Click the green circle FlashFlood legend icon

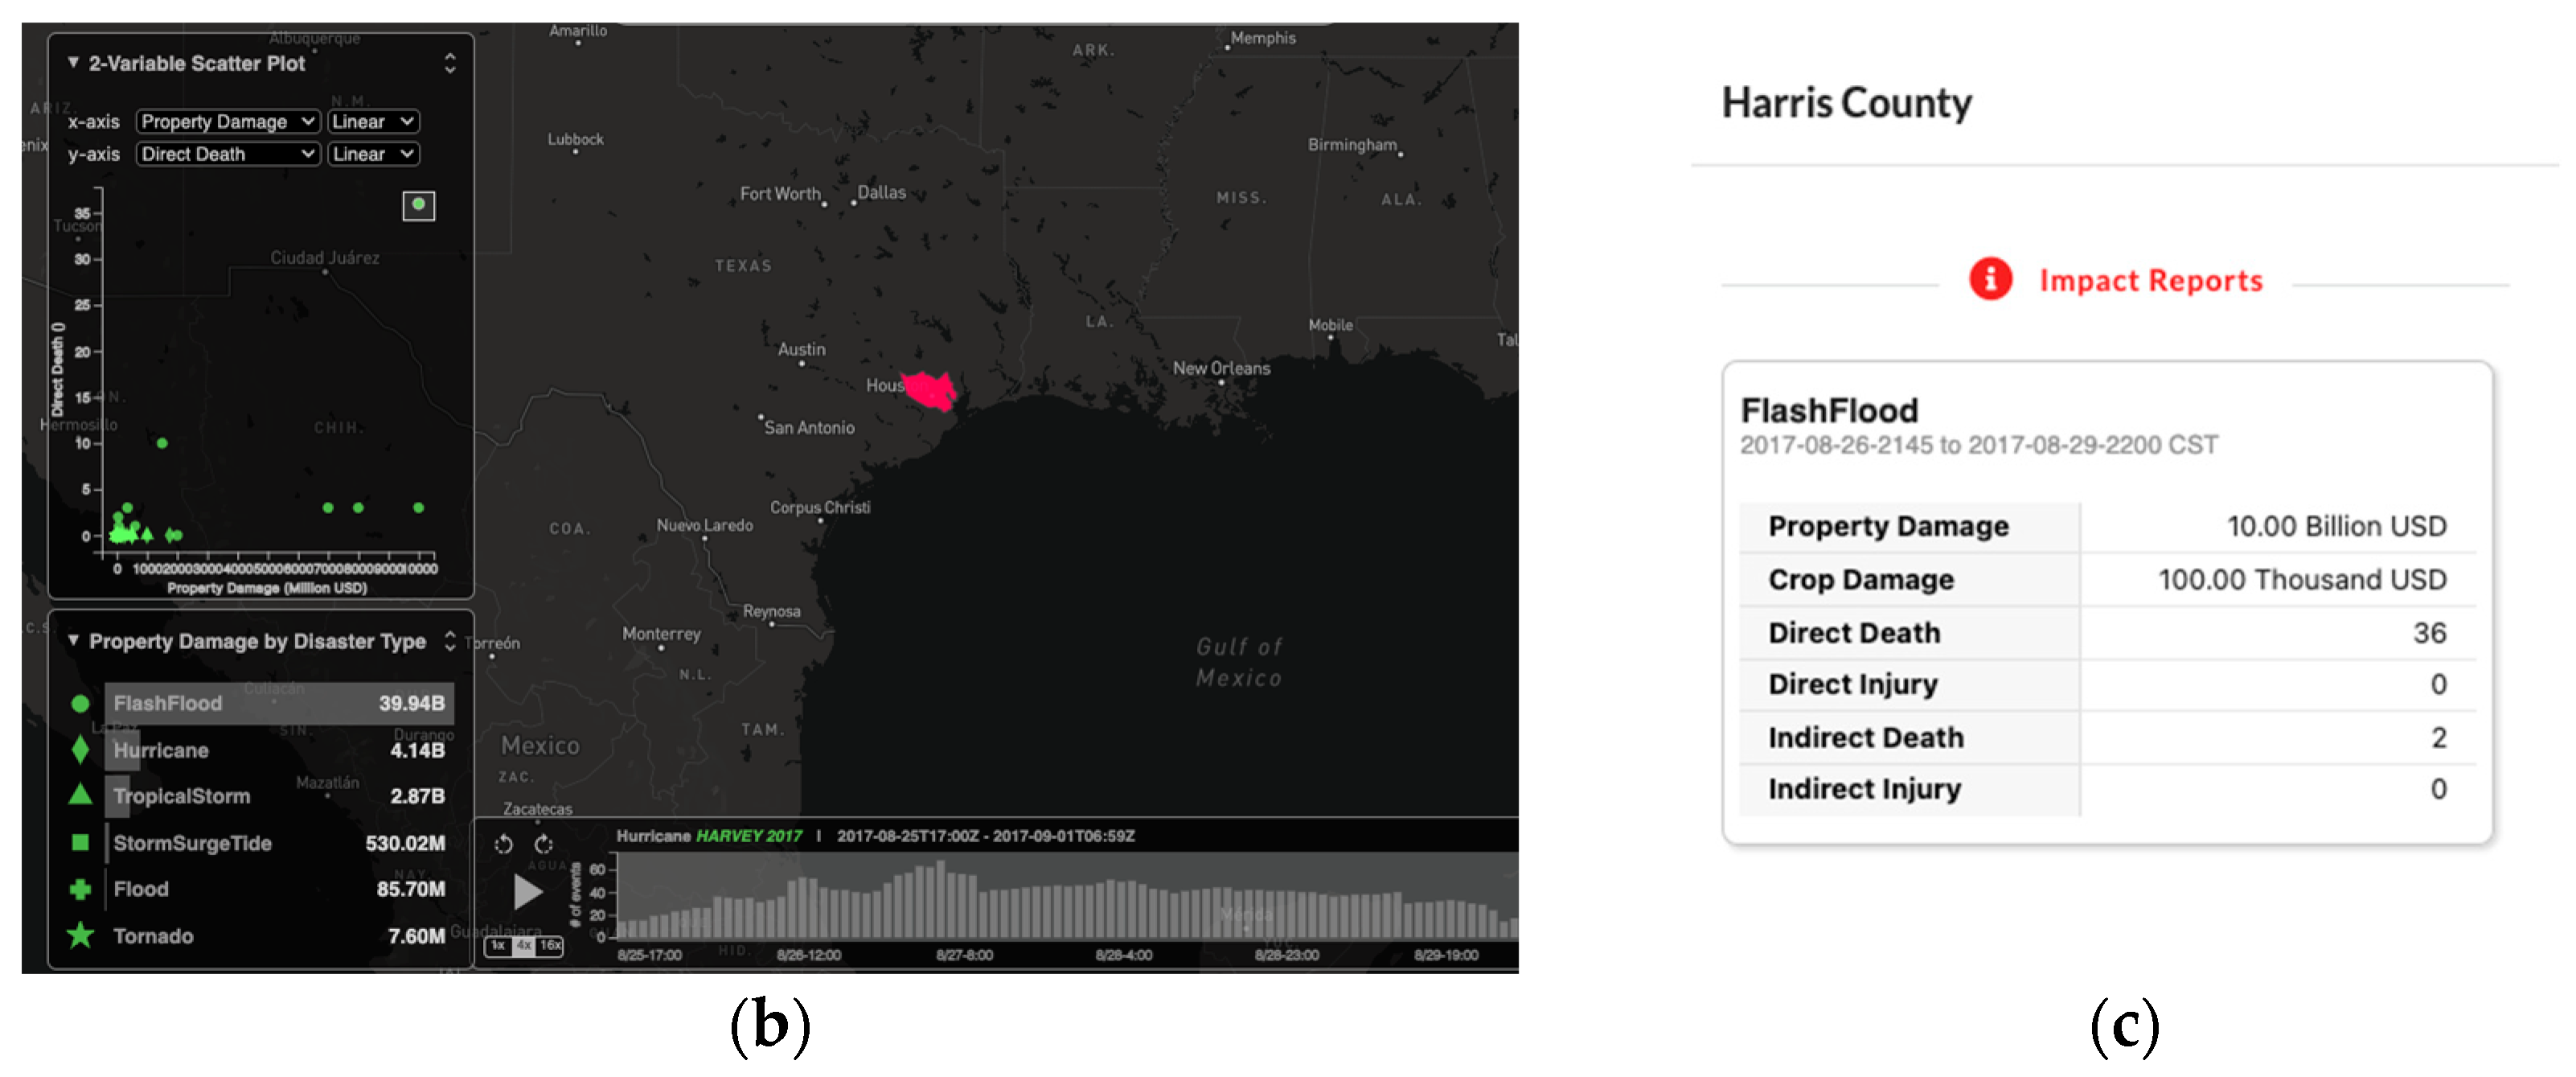pos(81,703)
